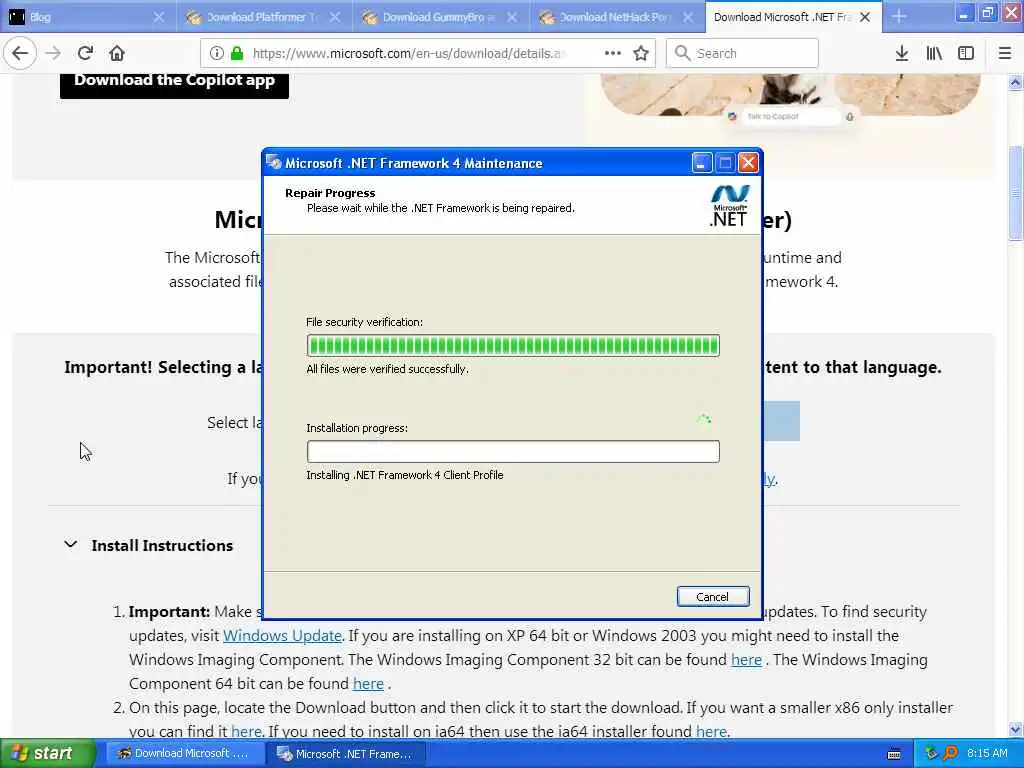Open the downloads arrow panel
This screenshot has height=768, width=1024.
click(x=901, y=53)
